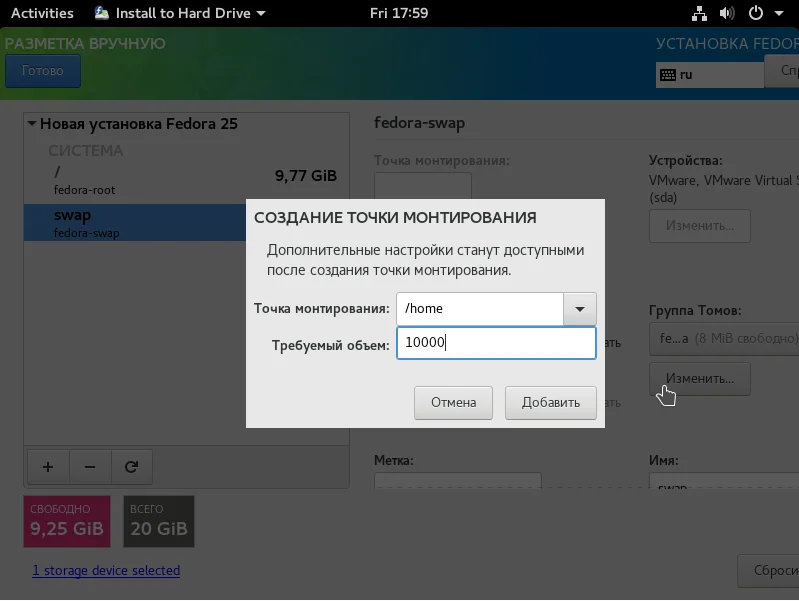This screenshot has height=601, width=799.
Task: Expand the system menu arrow in top bar
Action: click(779, 14)
